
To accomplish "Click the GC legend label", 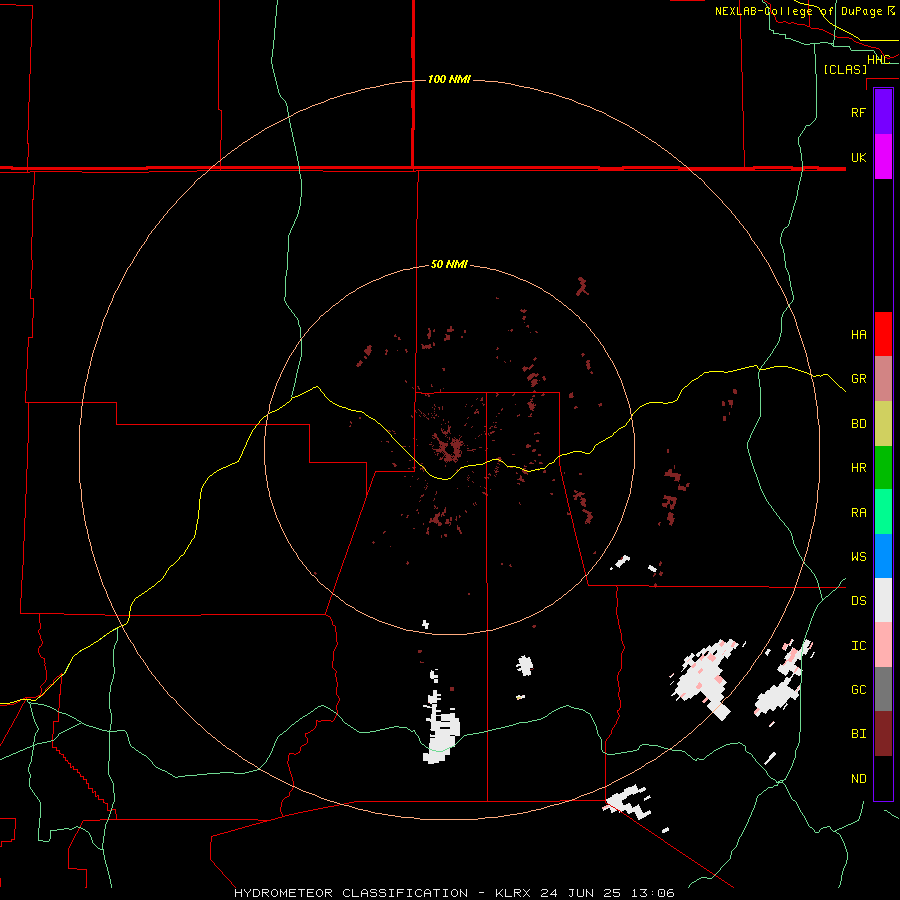I will tap(858, 690).
